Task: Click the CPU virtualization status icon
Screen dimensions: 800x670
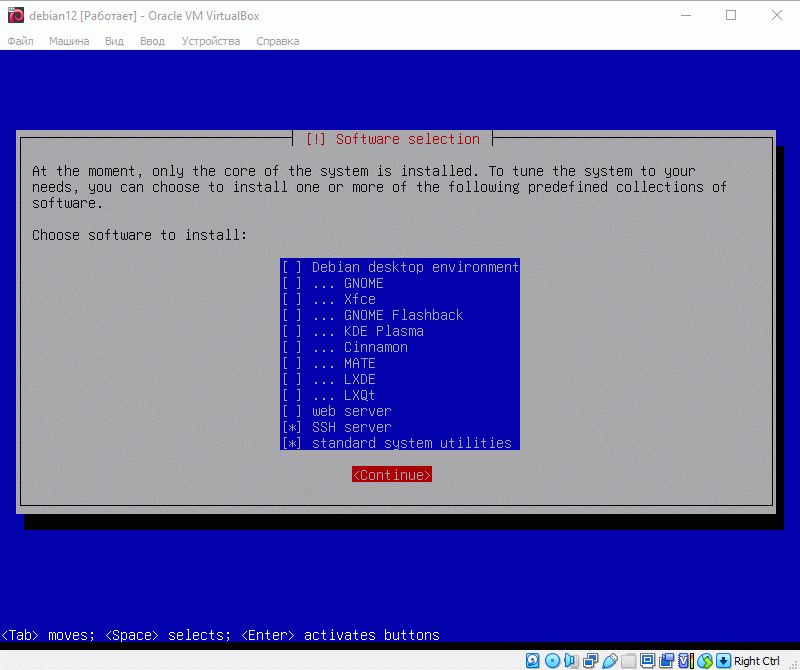Action: [x=686, y=661]
